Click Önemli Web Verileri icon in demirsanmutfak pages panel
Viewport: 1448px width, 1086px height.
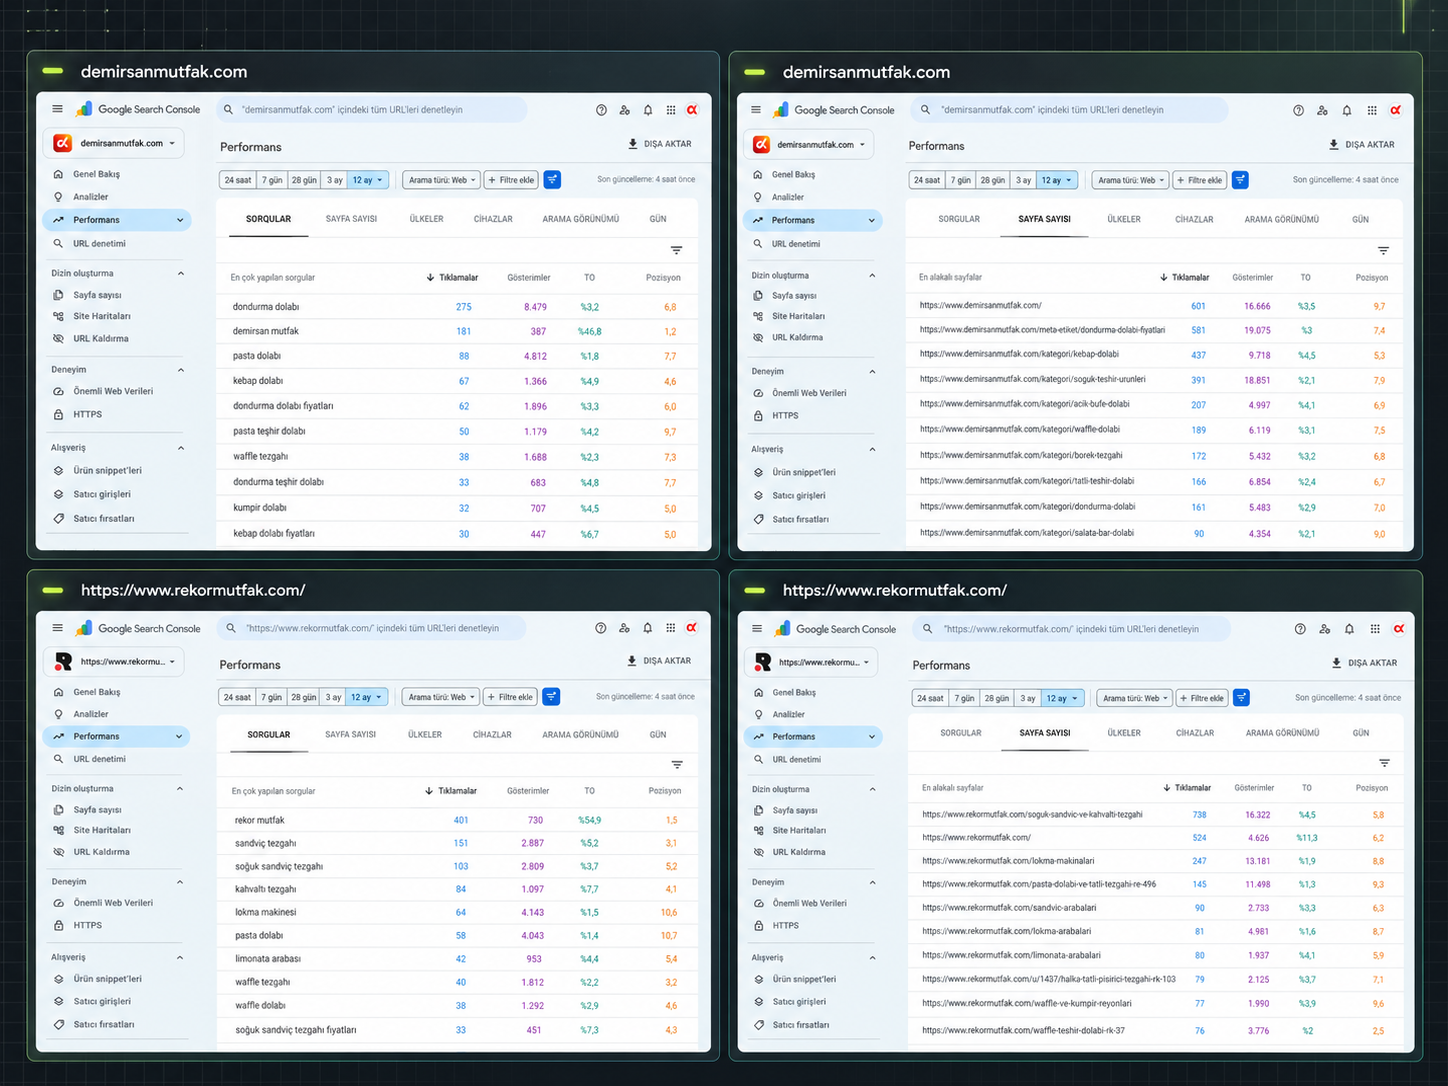758,393
